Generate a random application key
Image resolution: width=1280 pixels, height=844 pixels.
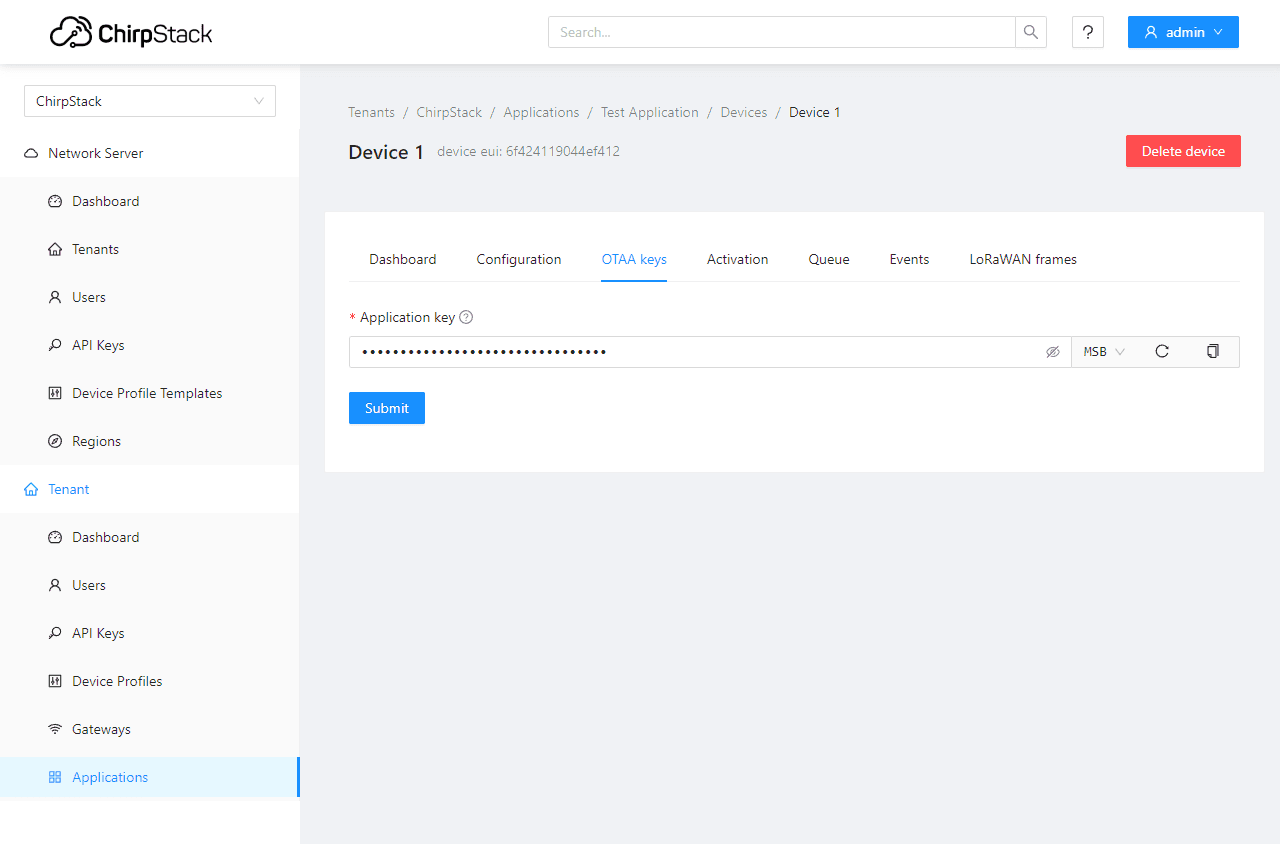[1161, 352]
